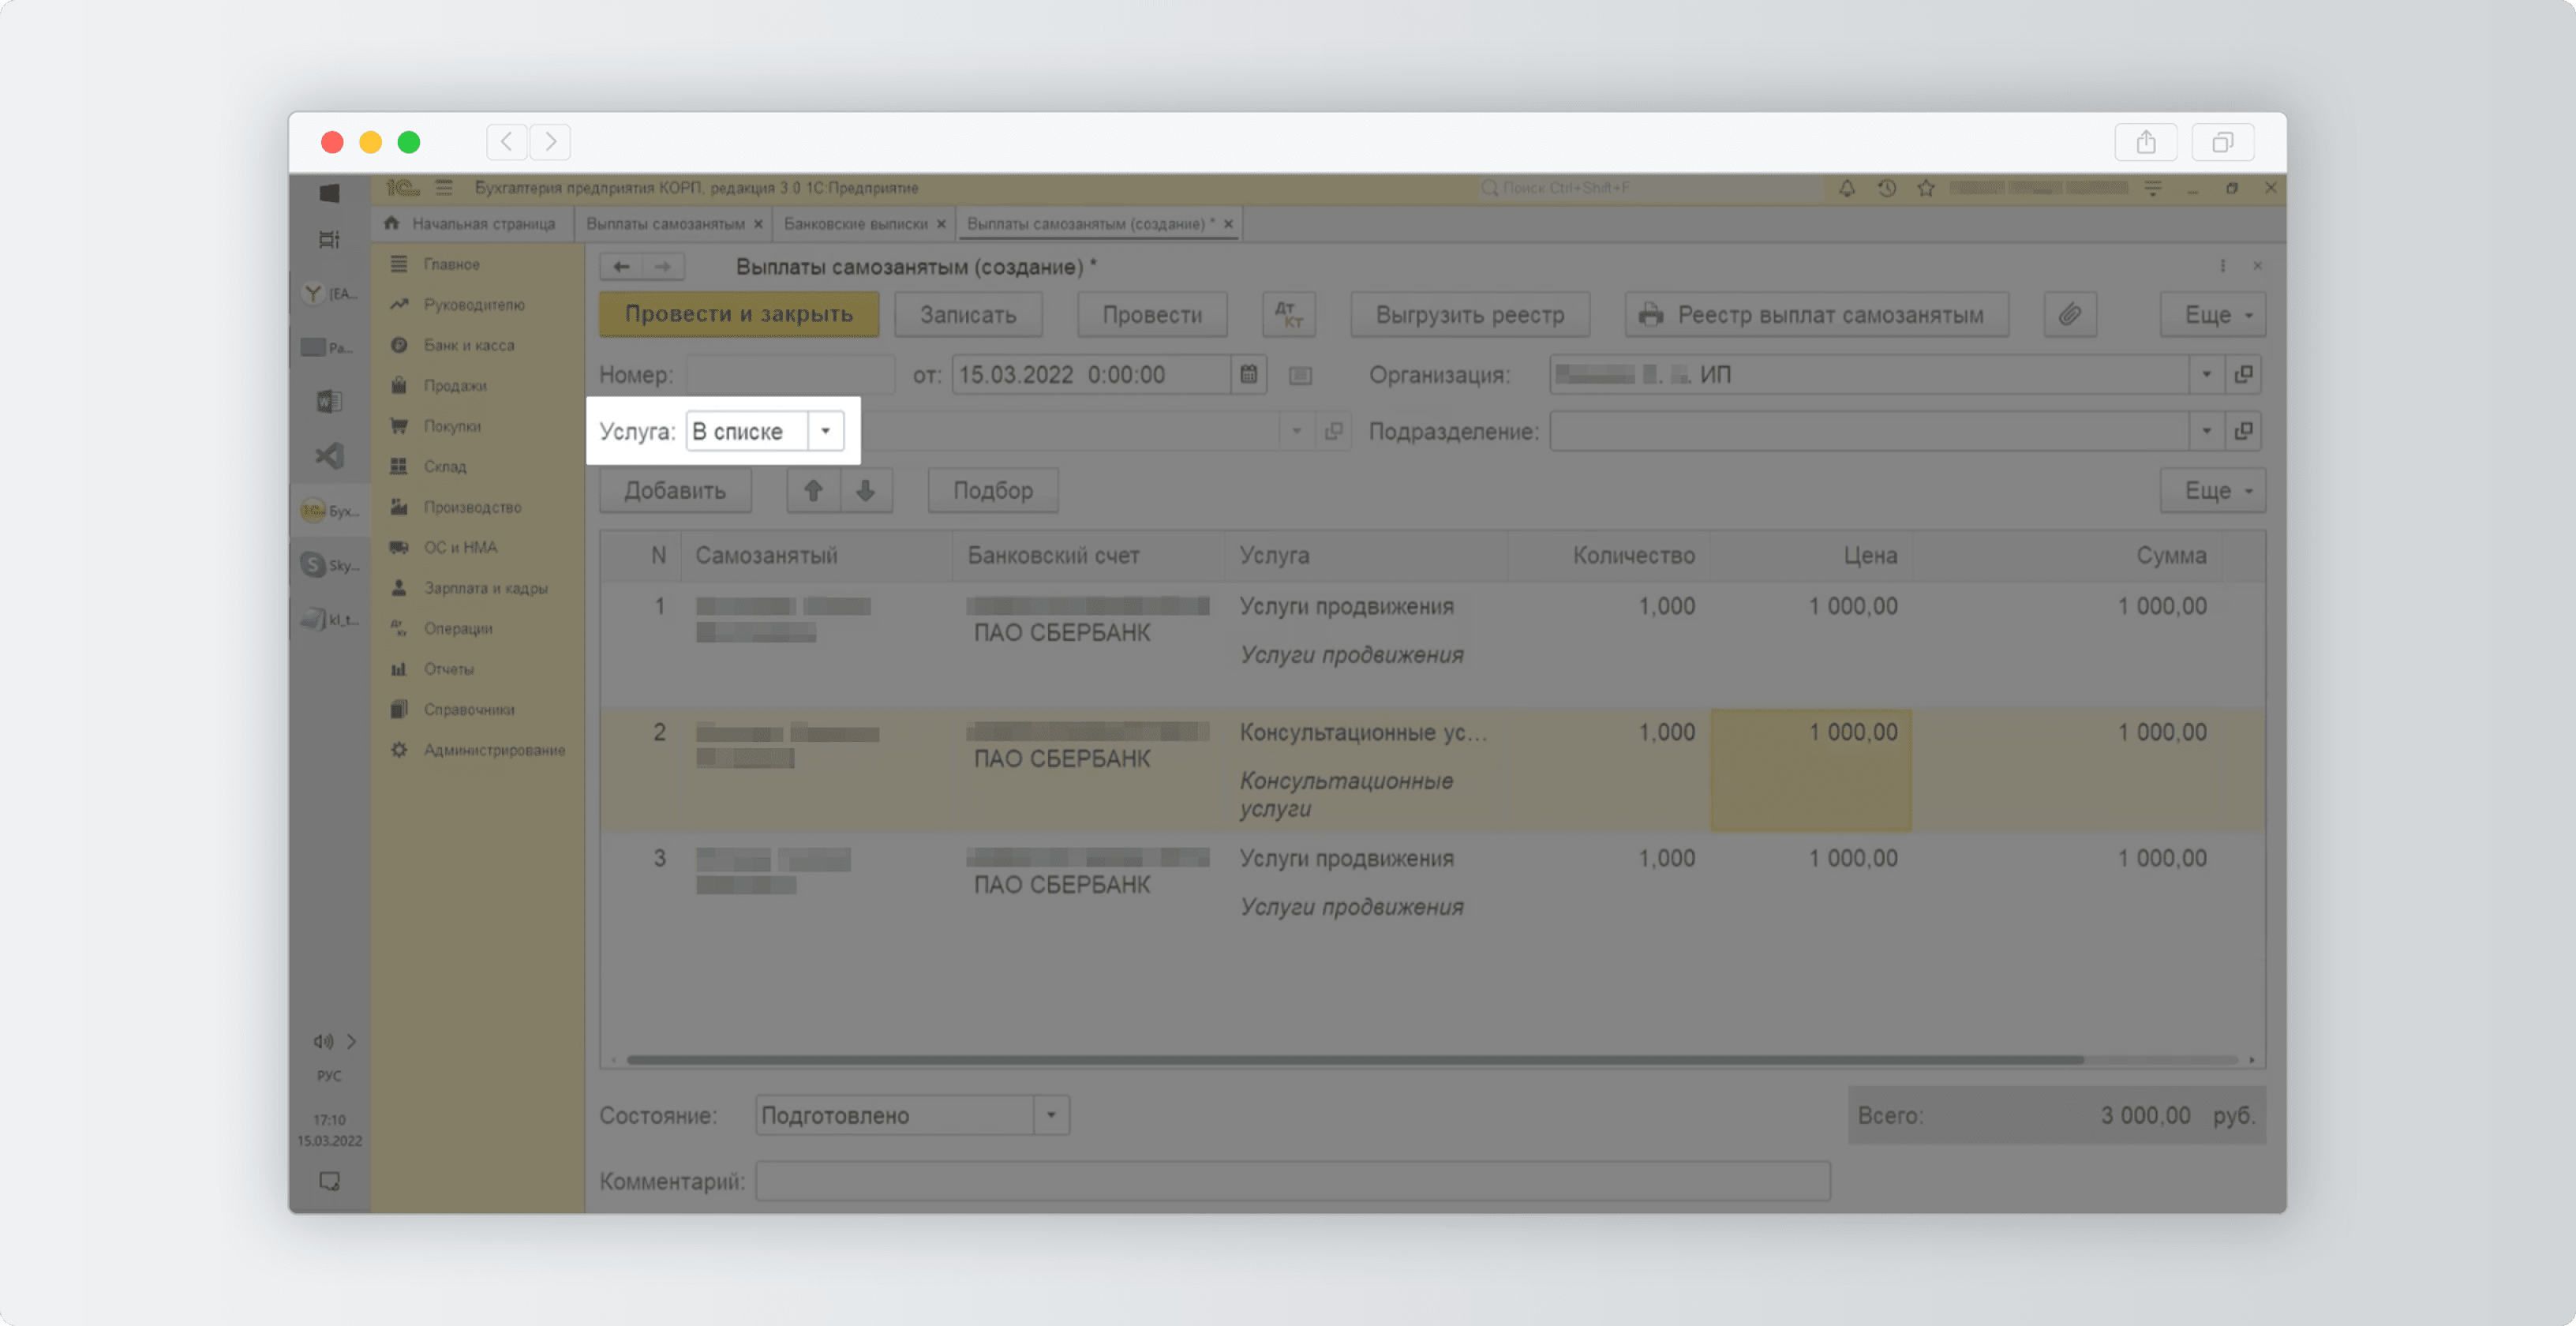Move row up with arrow icon

pyautogui.click(x=813, y=491)
